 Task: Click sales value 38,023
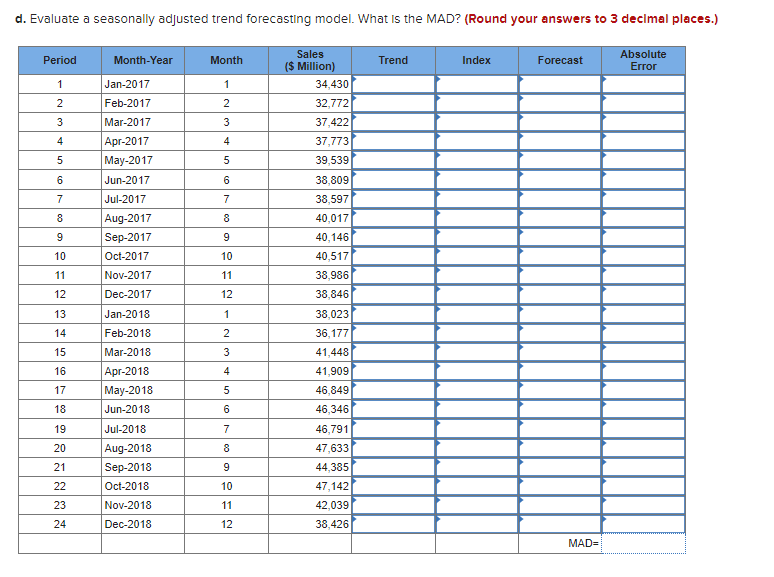[x=332, y=314]
